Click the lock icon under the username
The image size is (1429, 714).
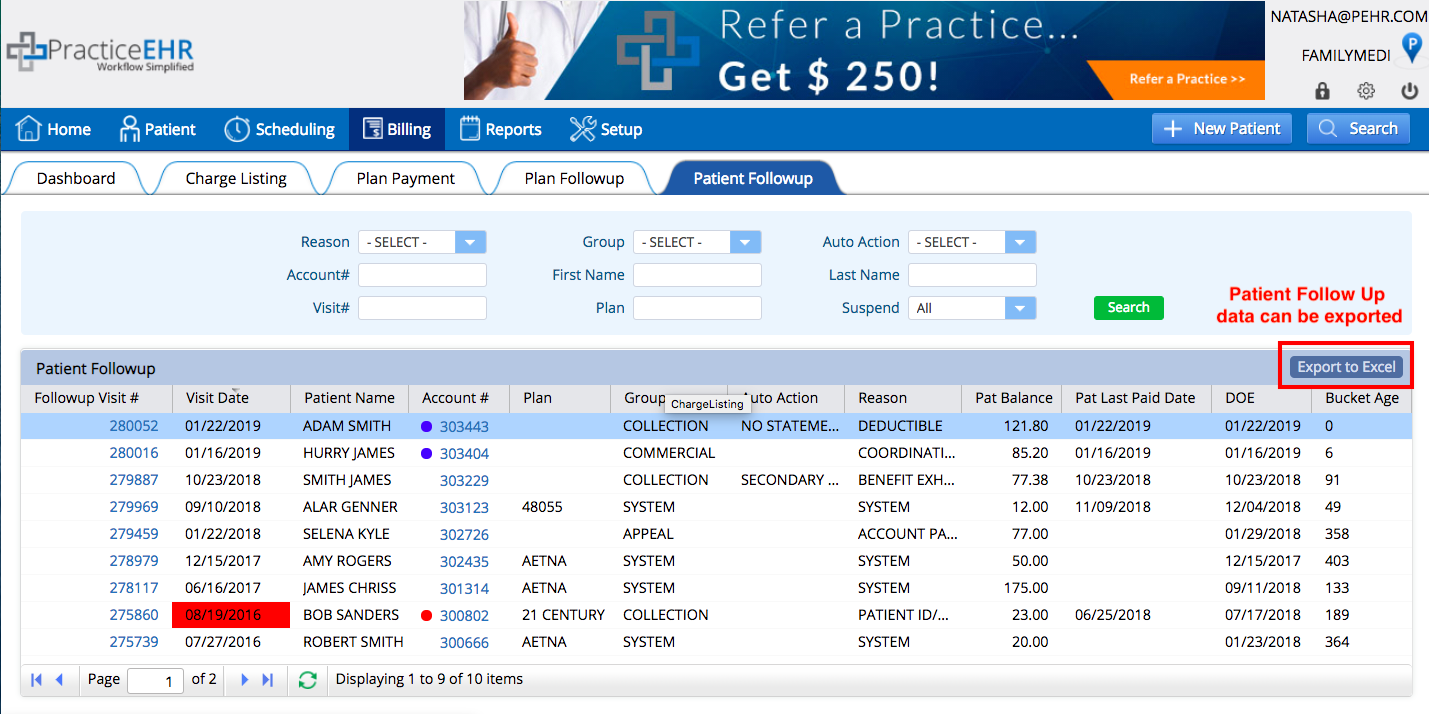point(1322,91)
